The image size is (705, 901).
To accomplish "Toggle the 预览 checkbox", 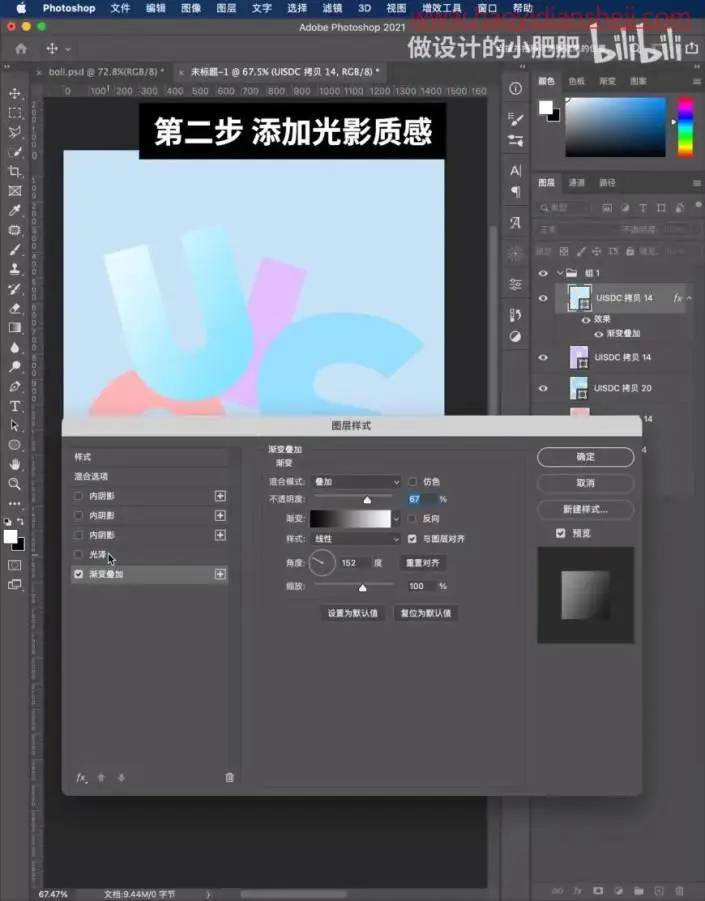I will (561, 533).
